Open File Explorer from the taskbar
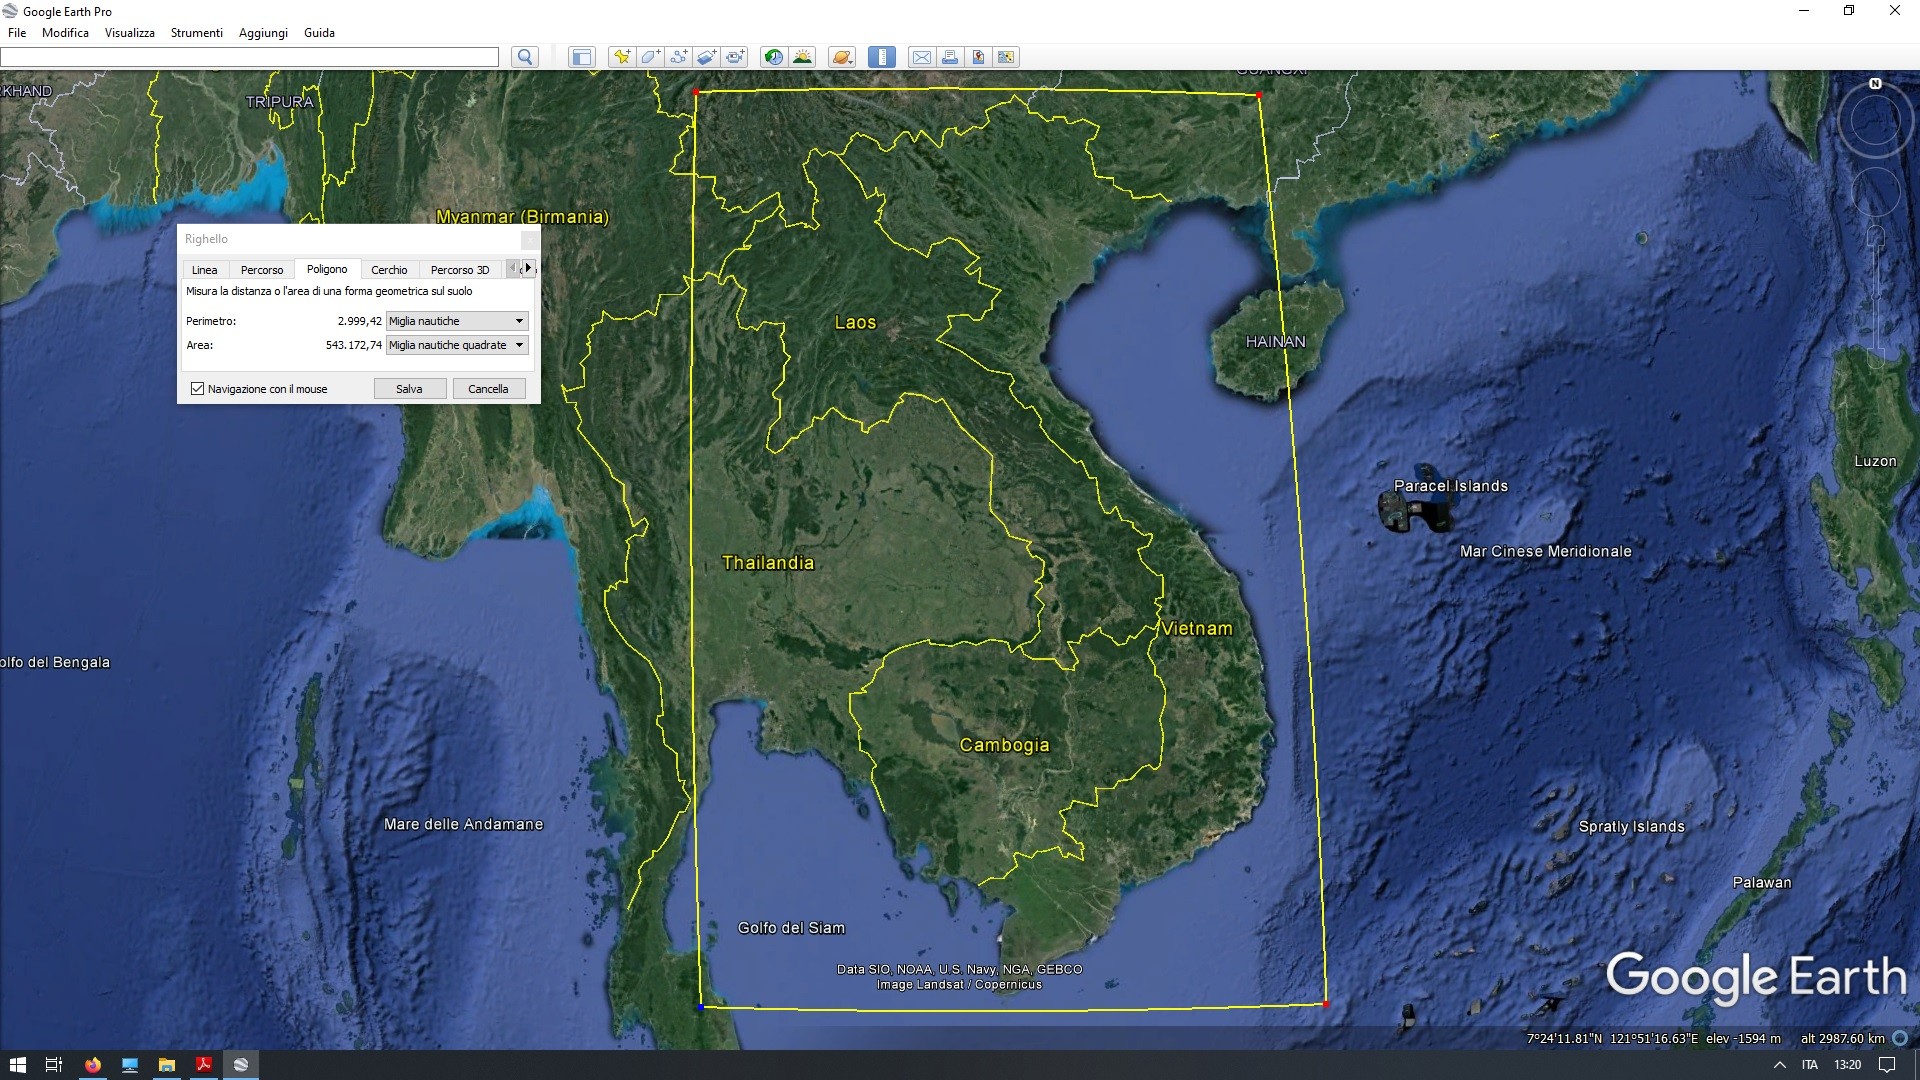Image resolution: width=1920 pixels, height=1080 pixels. (167, 1065)
